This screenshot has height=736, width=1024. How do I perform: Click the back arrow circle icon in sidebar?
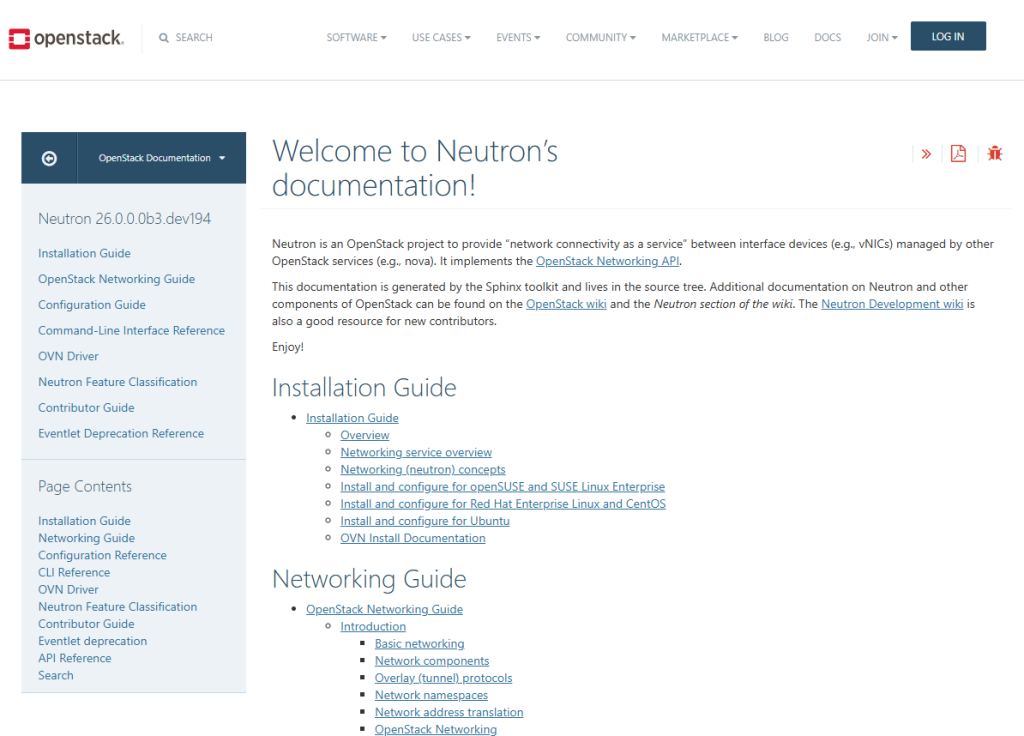tap(49, 158)
